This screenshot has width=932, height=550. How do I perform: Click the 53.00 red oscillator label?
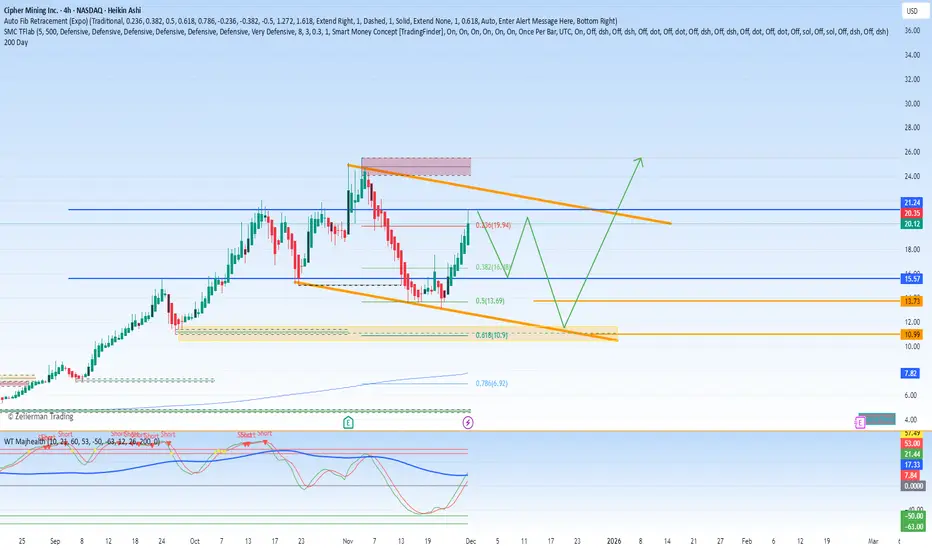(912, 444)
